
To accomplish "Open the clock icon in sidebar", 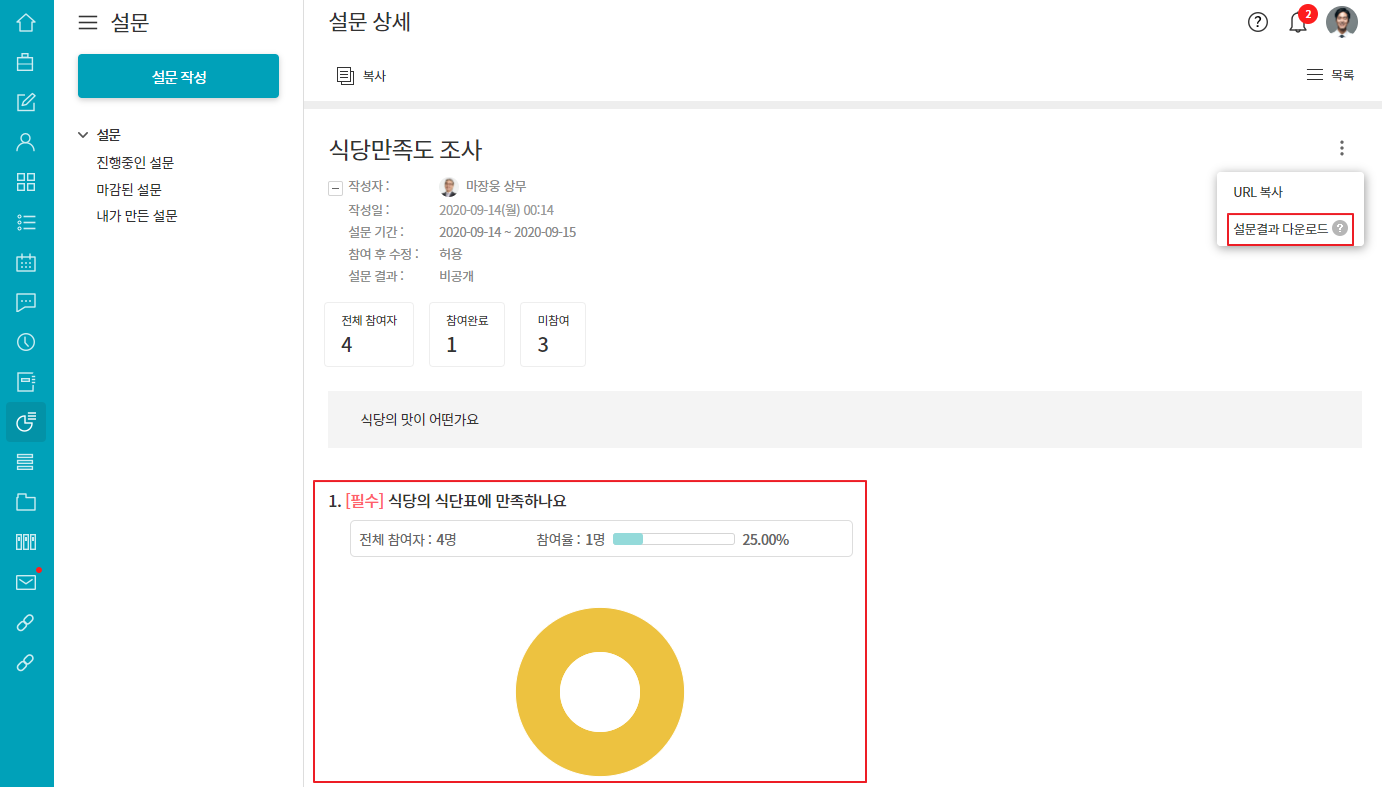I will [26, 342].
